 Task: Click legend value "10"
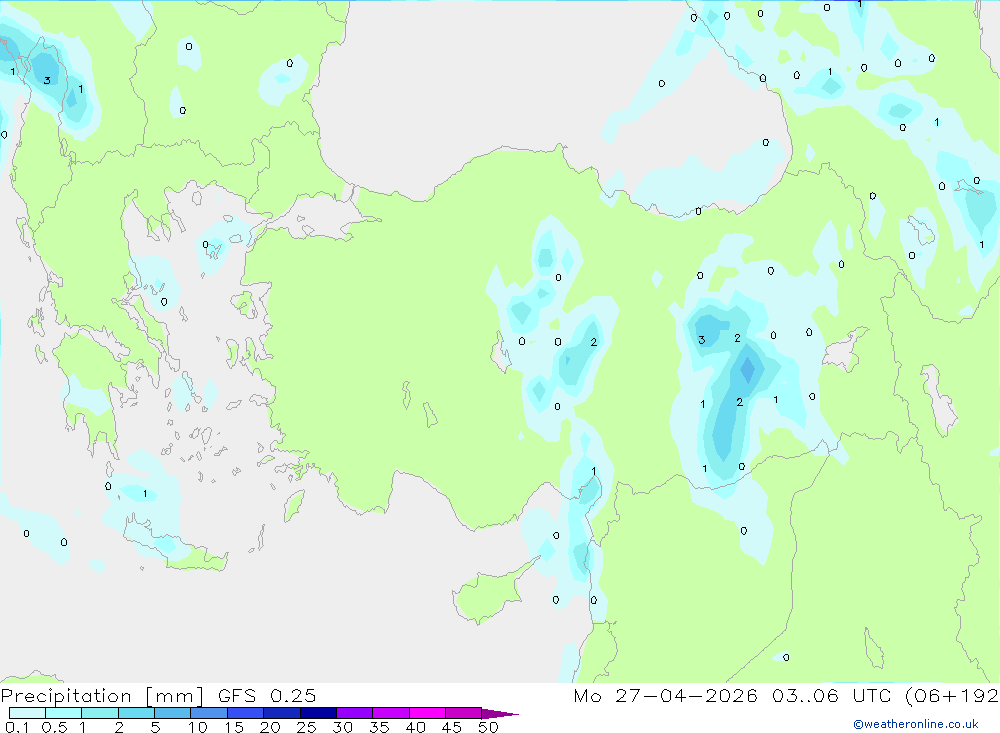(197, 727)
